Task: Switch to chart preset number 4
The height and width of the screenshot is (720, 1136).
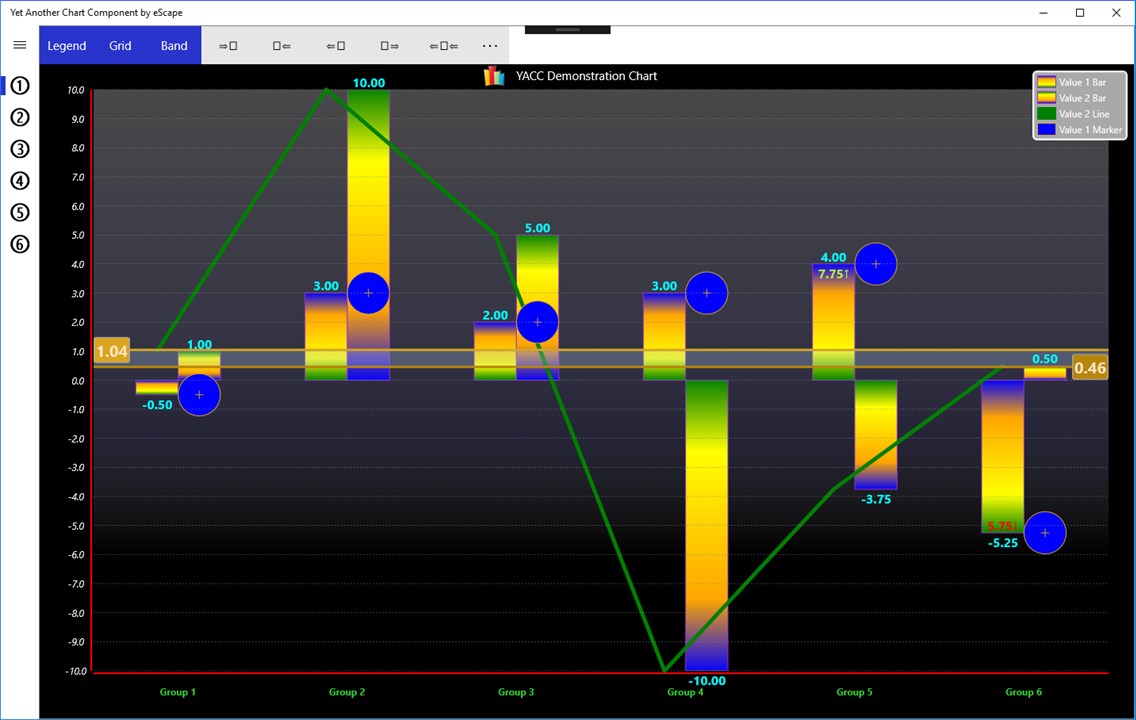Action: point(20,181)
